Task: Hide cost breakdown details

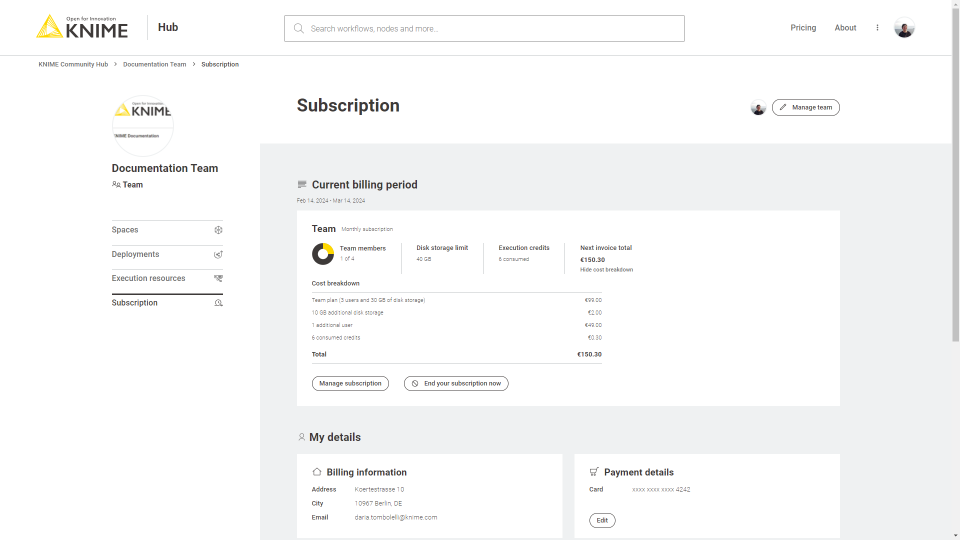Action: (x=606, y=270)
